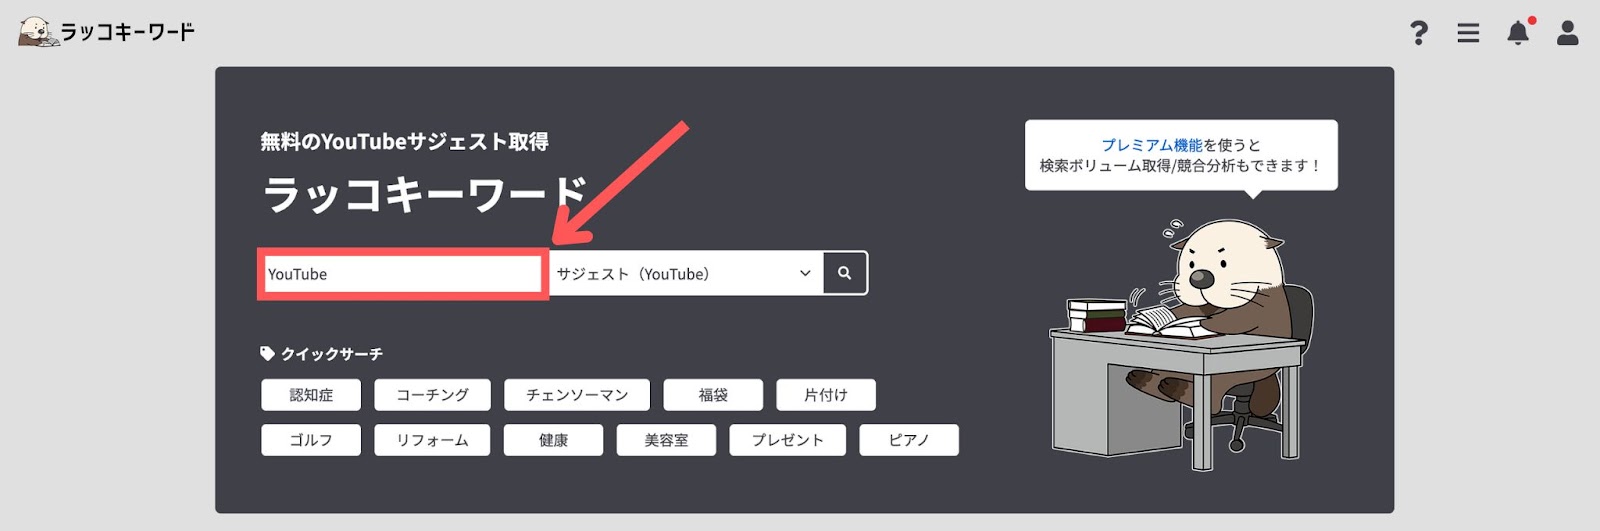Open the help question mark icon
Viewport: 1600px width, 531px height.
(1418, 33)
